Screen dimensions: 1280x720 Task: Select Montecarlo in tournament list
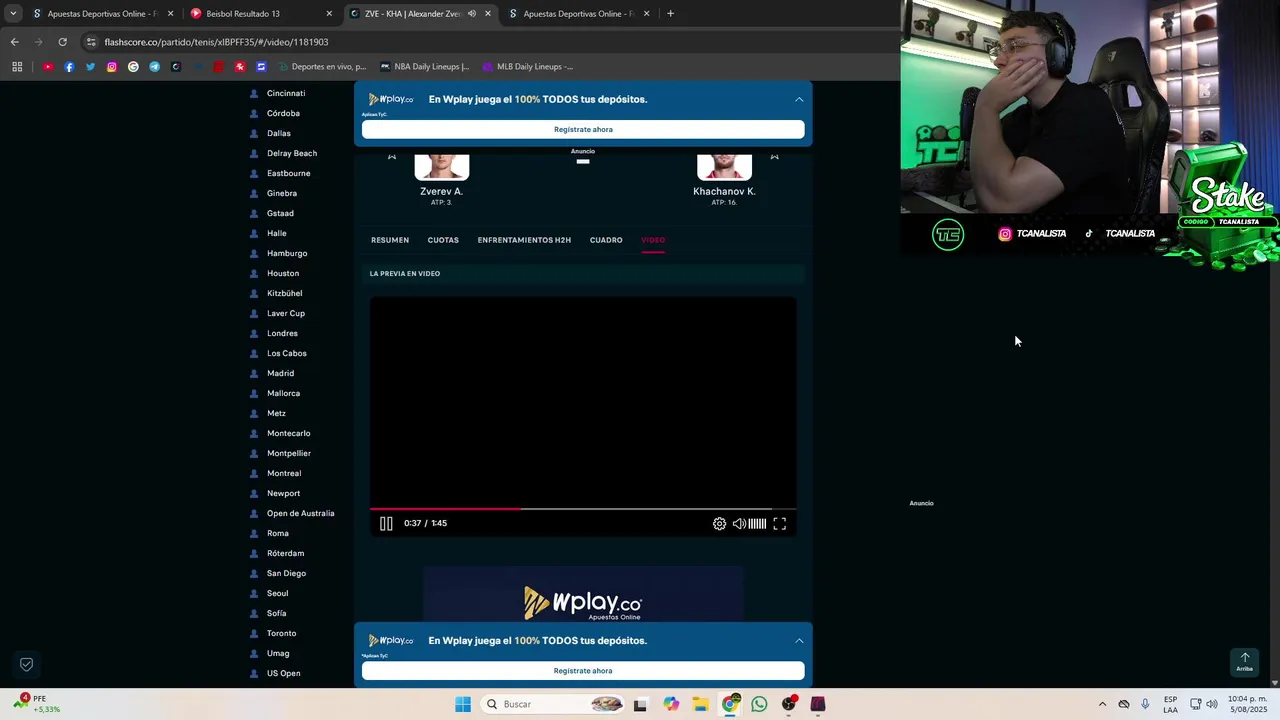[288, 433]
